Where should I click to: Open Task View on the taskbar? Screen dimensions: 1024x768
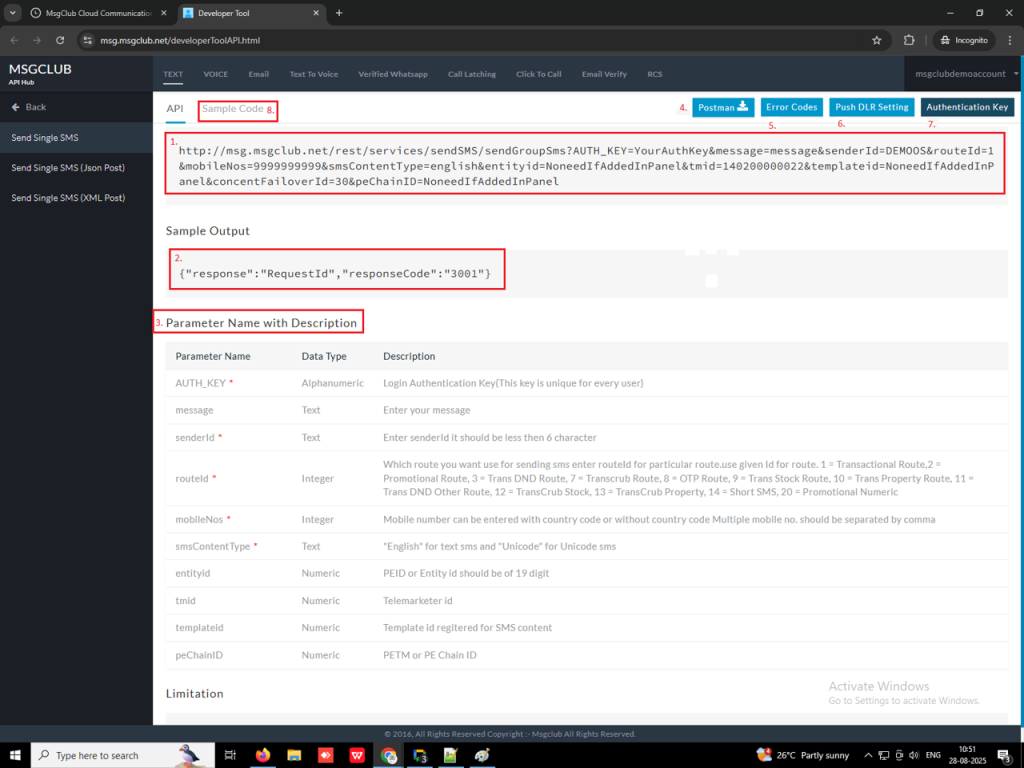(x=230, y=756)
